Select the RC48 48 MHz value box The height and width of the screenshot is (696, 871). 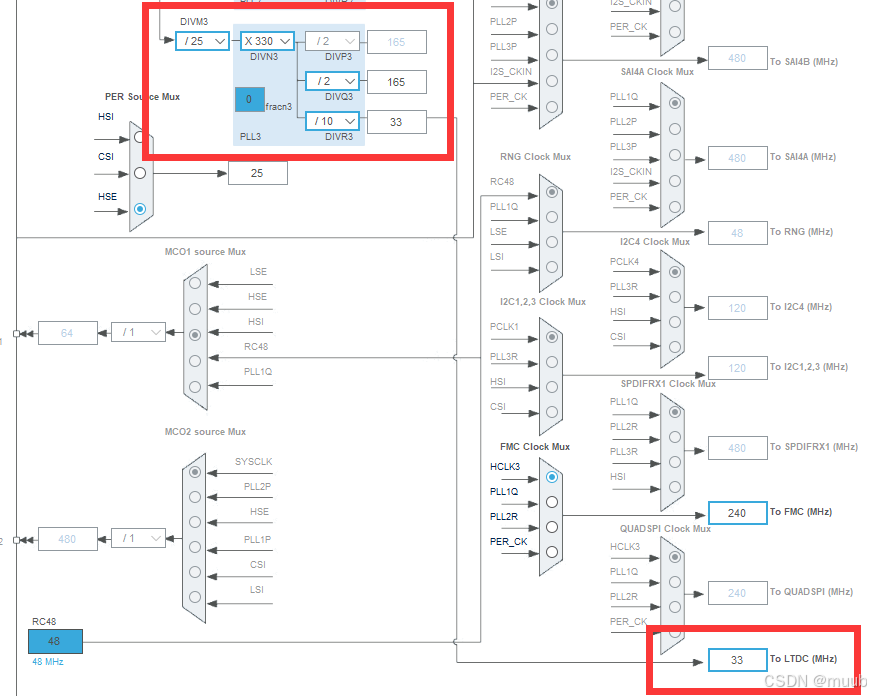[54, 643]
